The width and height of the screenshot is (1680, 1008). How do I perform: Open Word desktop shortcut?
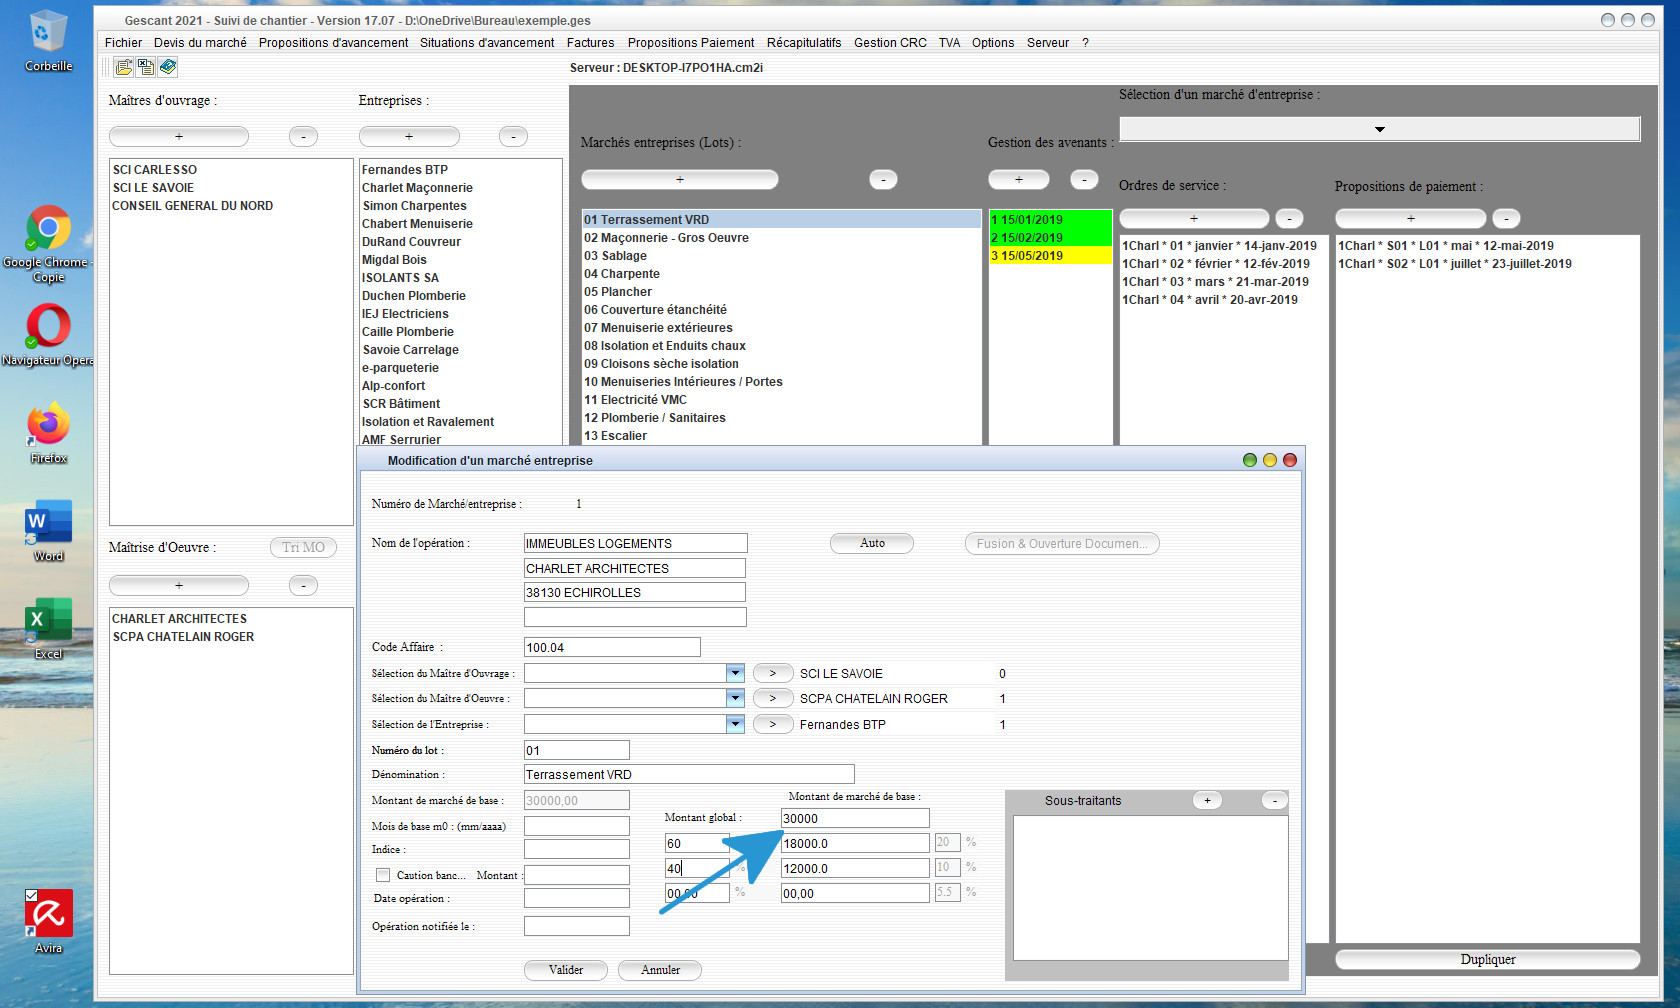tap(48, 531)
